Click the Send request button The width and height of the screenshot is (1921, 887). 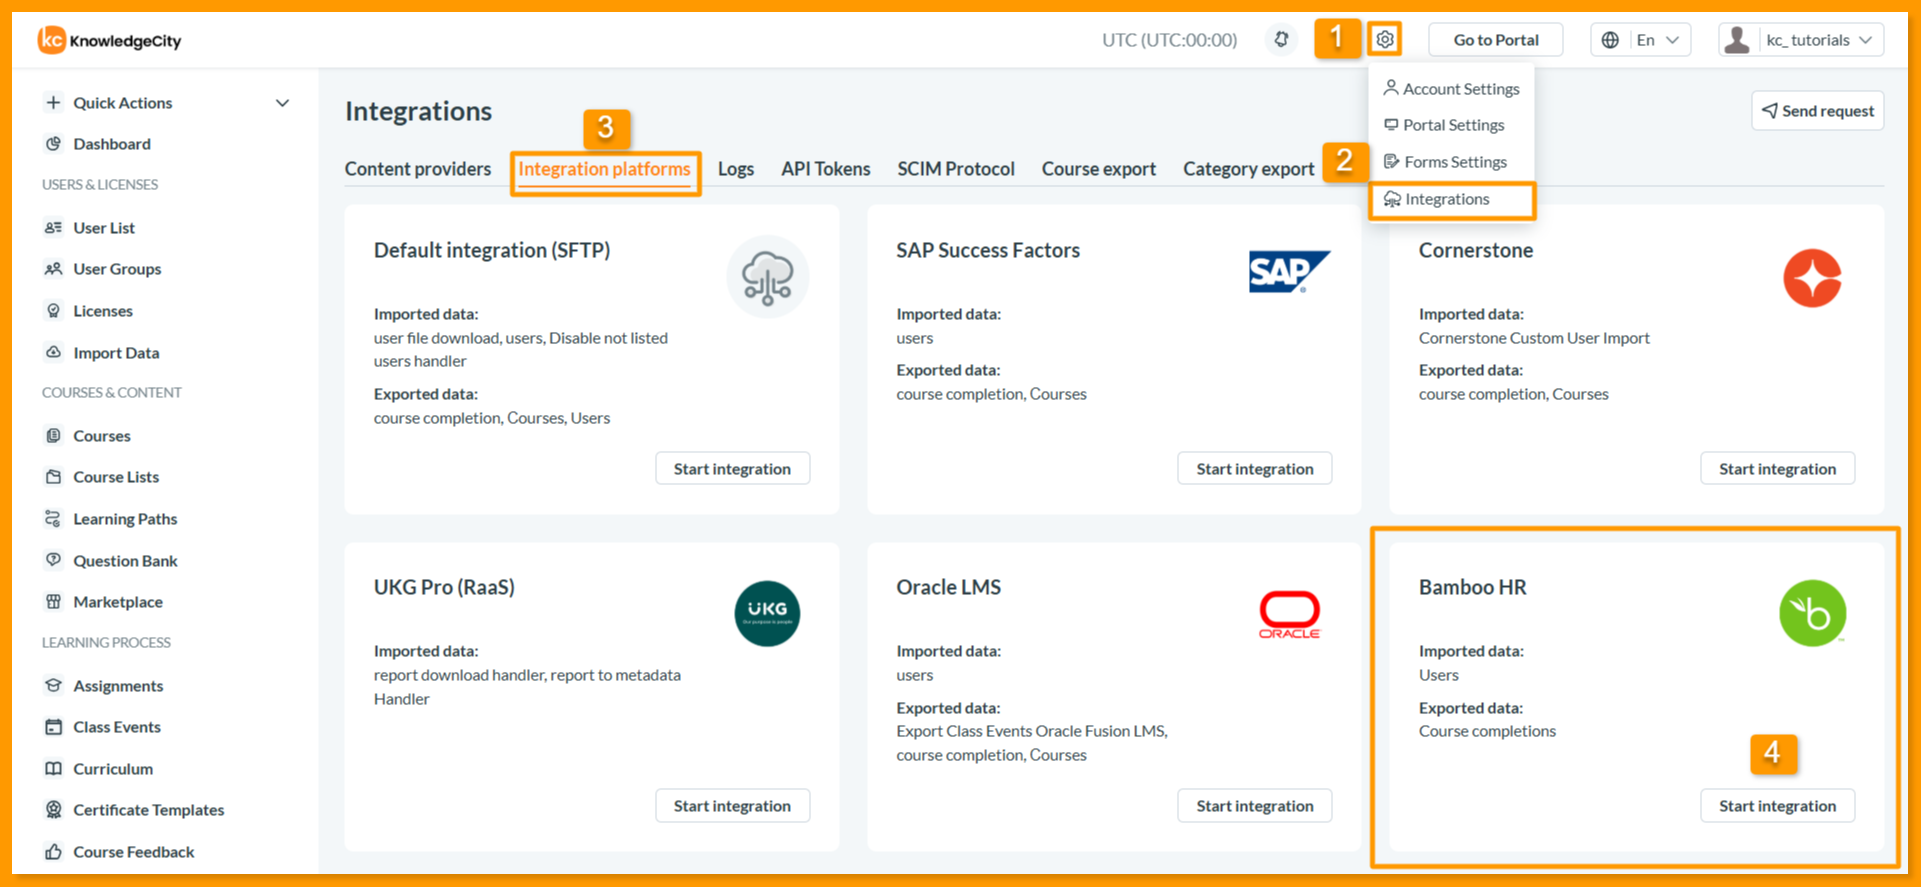point(1818,111)
